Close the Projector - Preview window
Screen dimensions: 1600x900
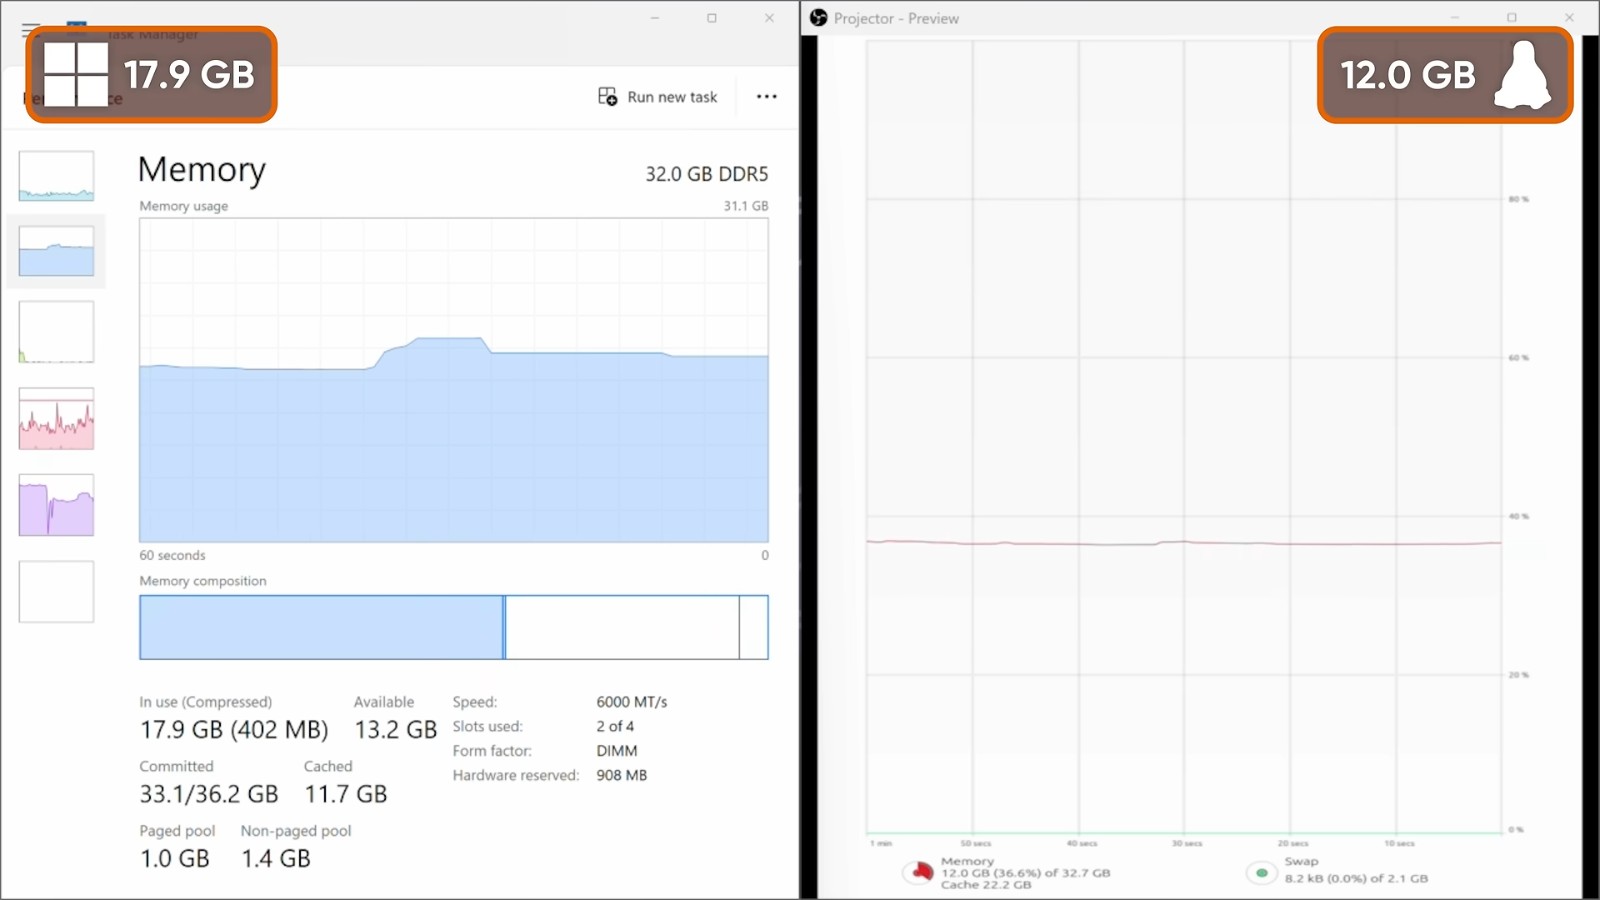(x=1569, y=18)
